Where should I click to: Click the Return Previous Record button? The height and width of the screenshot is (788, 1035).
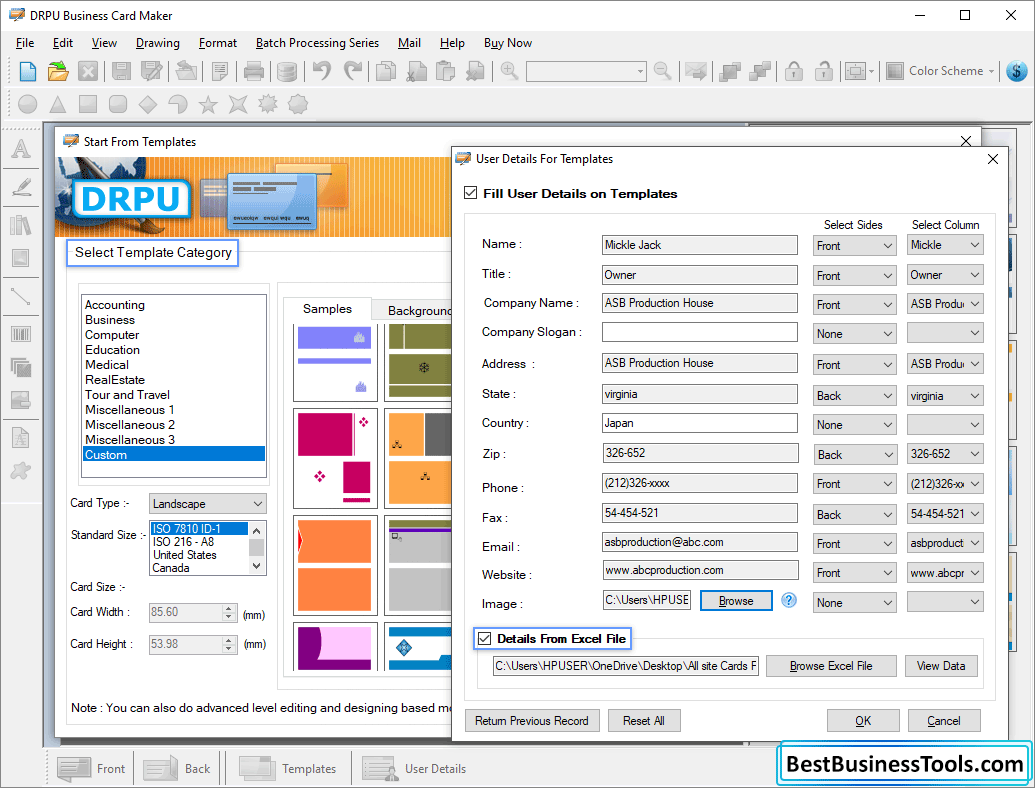(x=532, y=721)
